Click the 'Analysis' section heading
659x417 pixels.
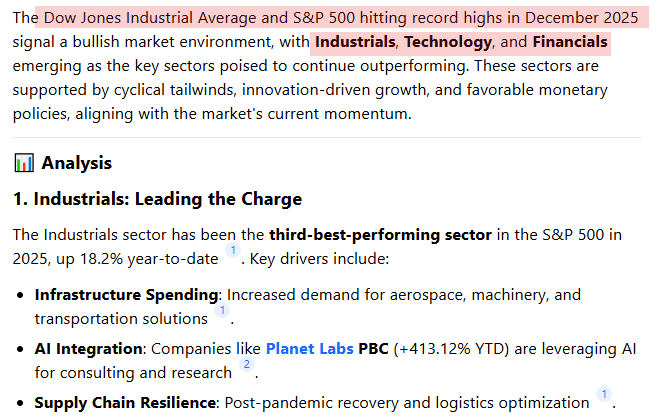click(x=76, y=163)
